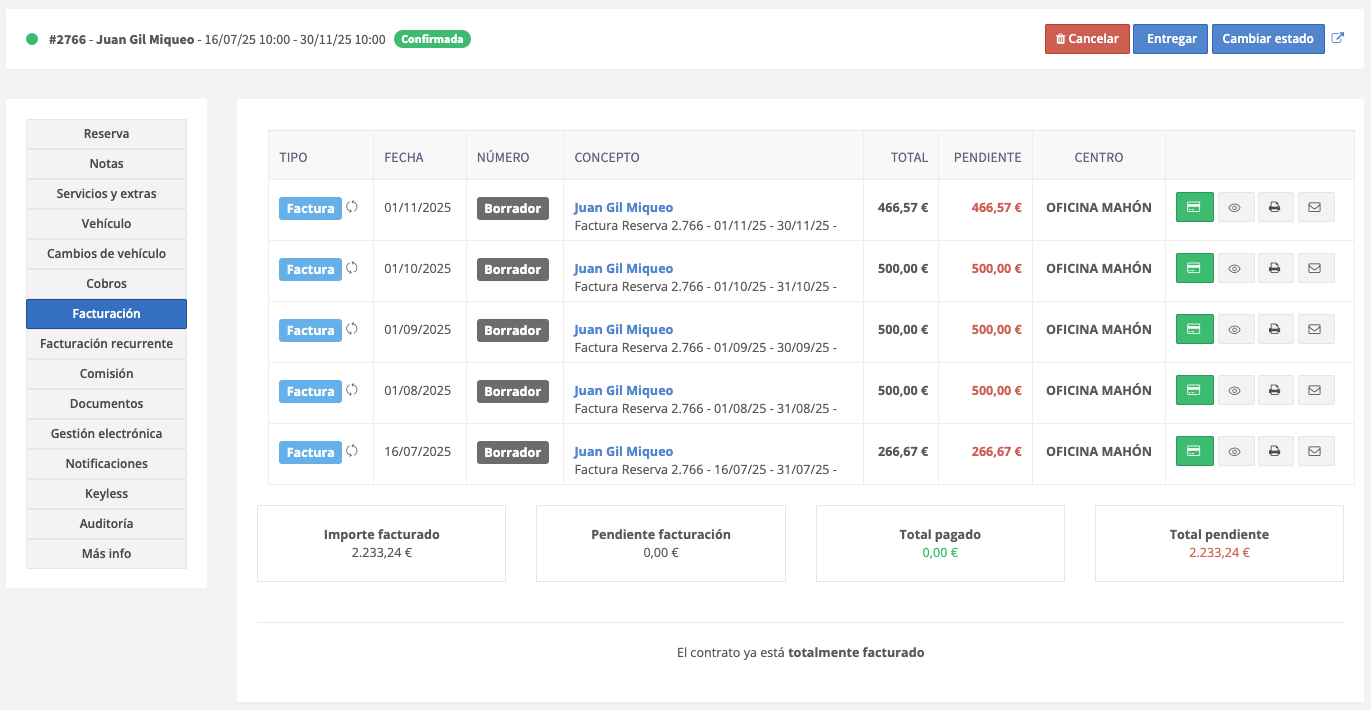Image resolution: width=1371 pixels, height=710 pixels.
Task: Print the 16/07/2025 invoice
Action: tap(1275, 452)
